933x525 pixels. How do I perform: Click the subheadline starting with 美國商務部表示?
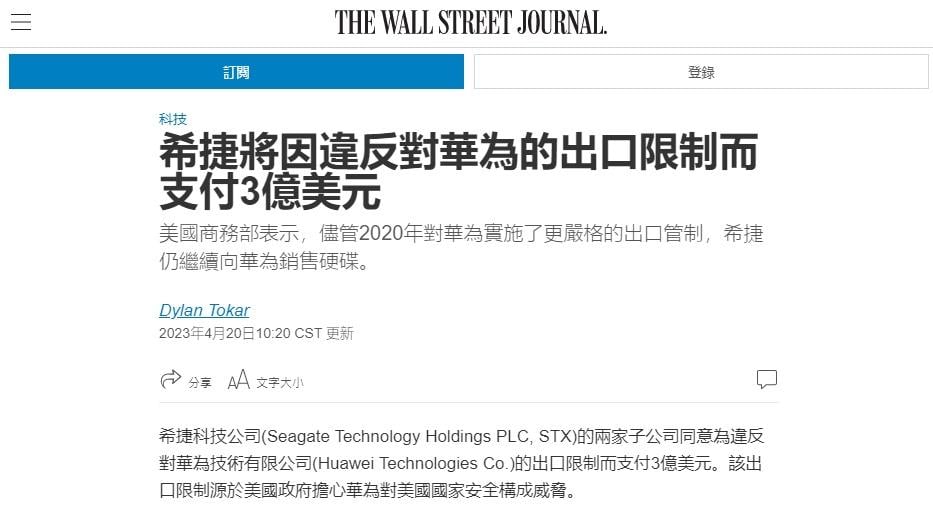click(x=461, y=247)
